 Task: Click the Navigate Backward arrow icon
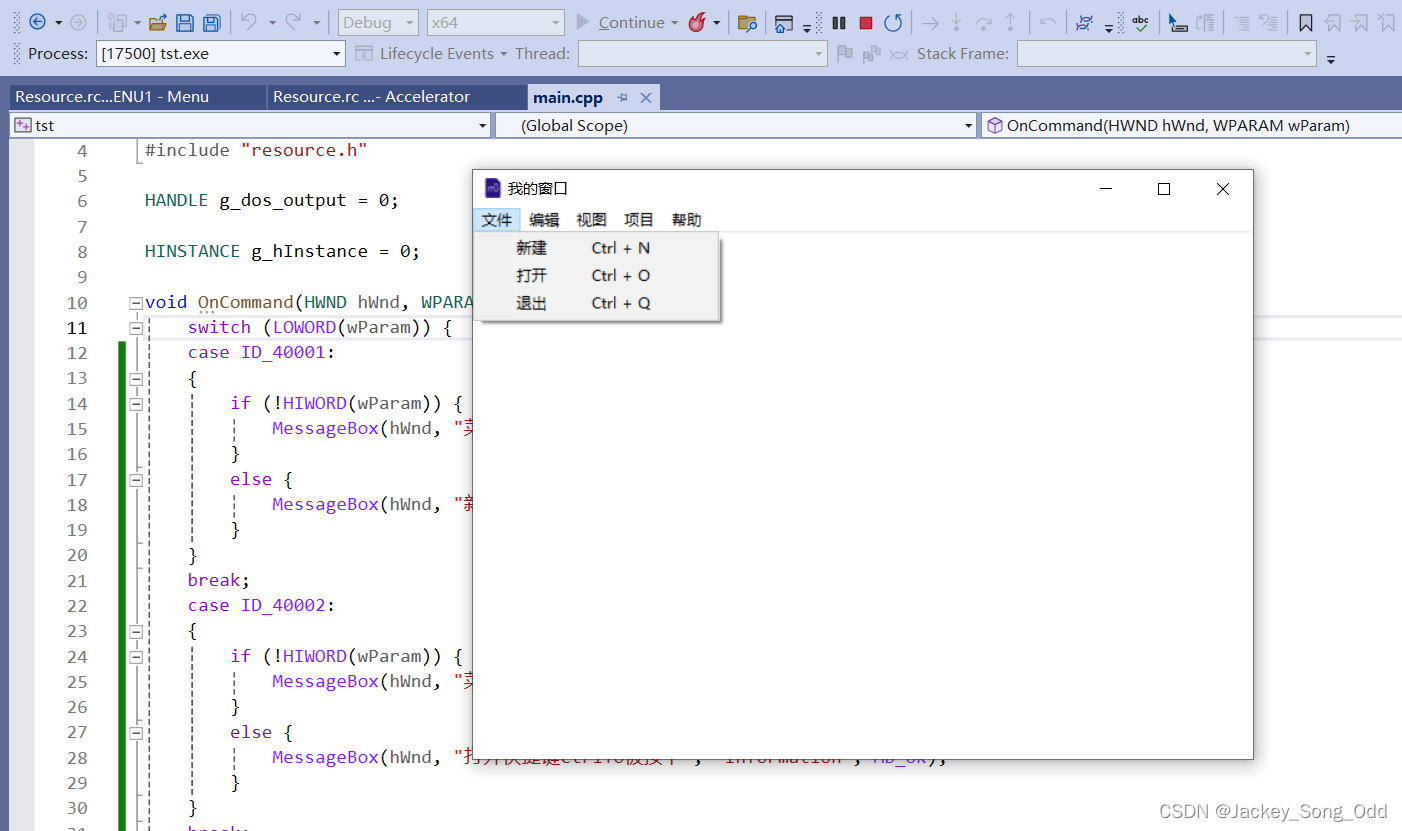coord(37,22)
